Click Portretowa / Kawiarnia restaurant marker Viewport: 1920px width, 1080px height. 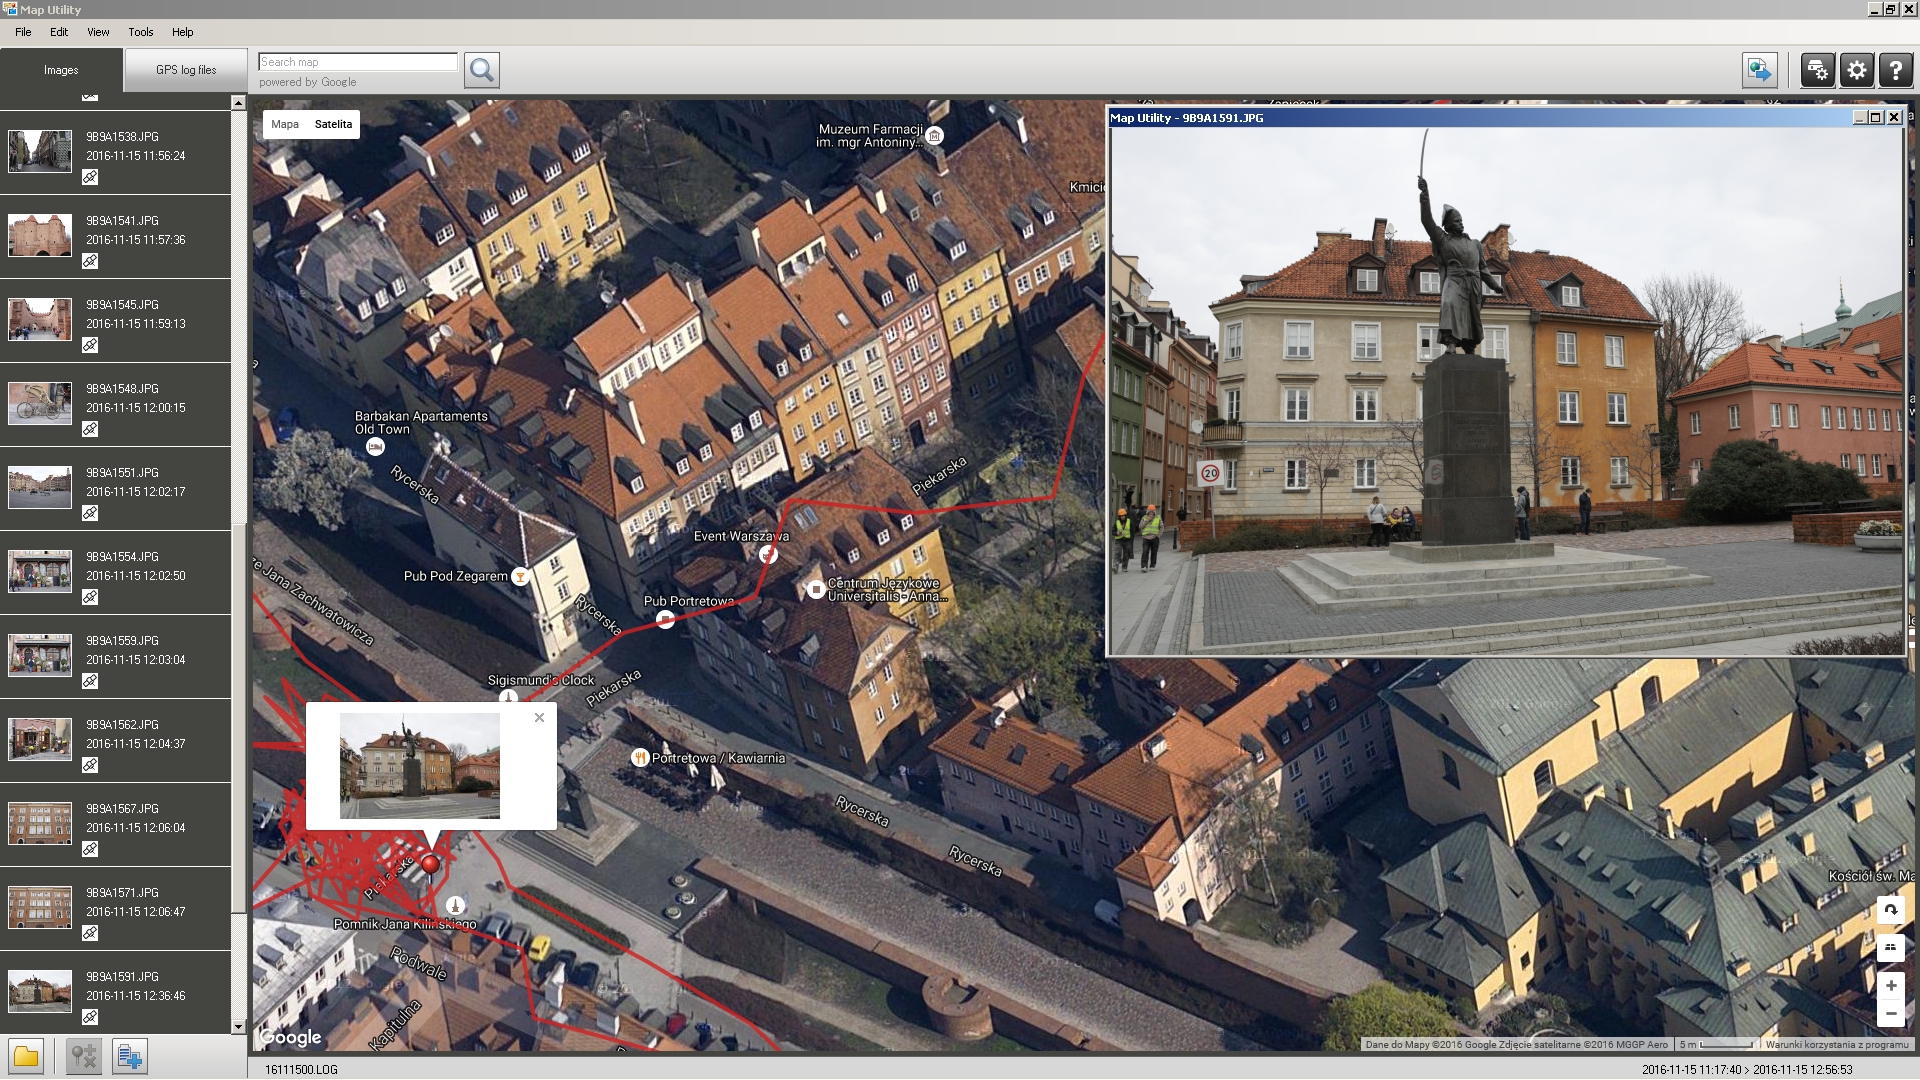[640, 758]
